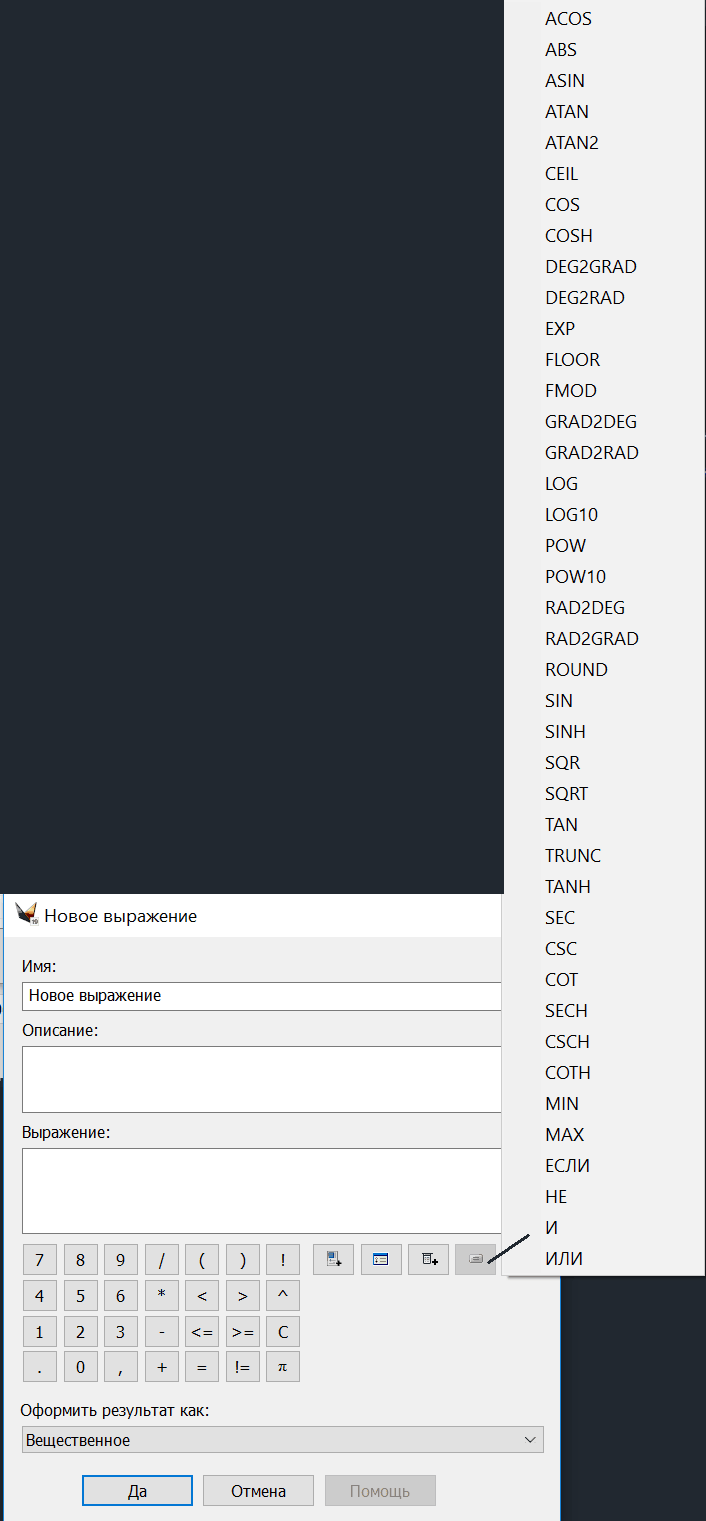Click the functions list icon button
Image resolution: width=706 pixels, height=1521 pixels.
475,1259
